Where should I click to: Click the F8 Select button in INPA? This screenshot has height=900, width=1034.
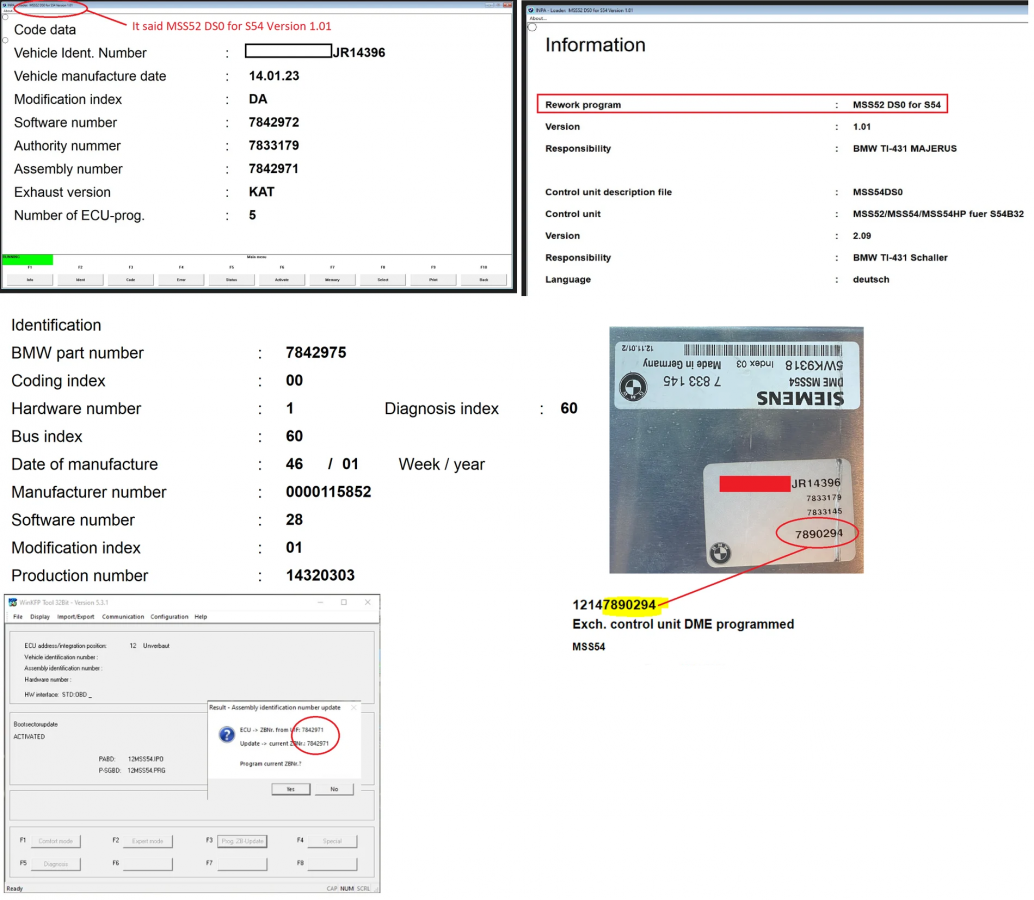click(x=382, y=280)
